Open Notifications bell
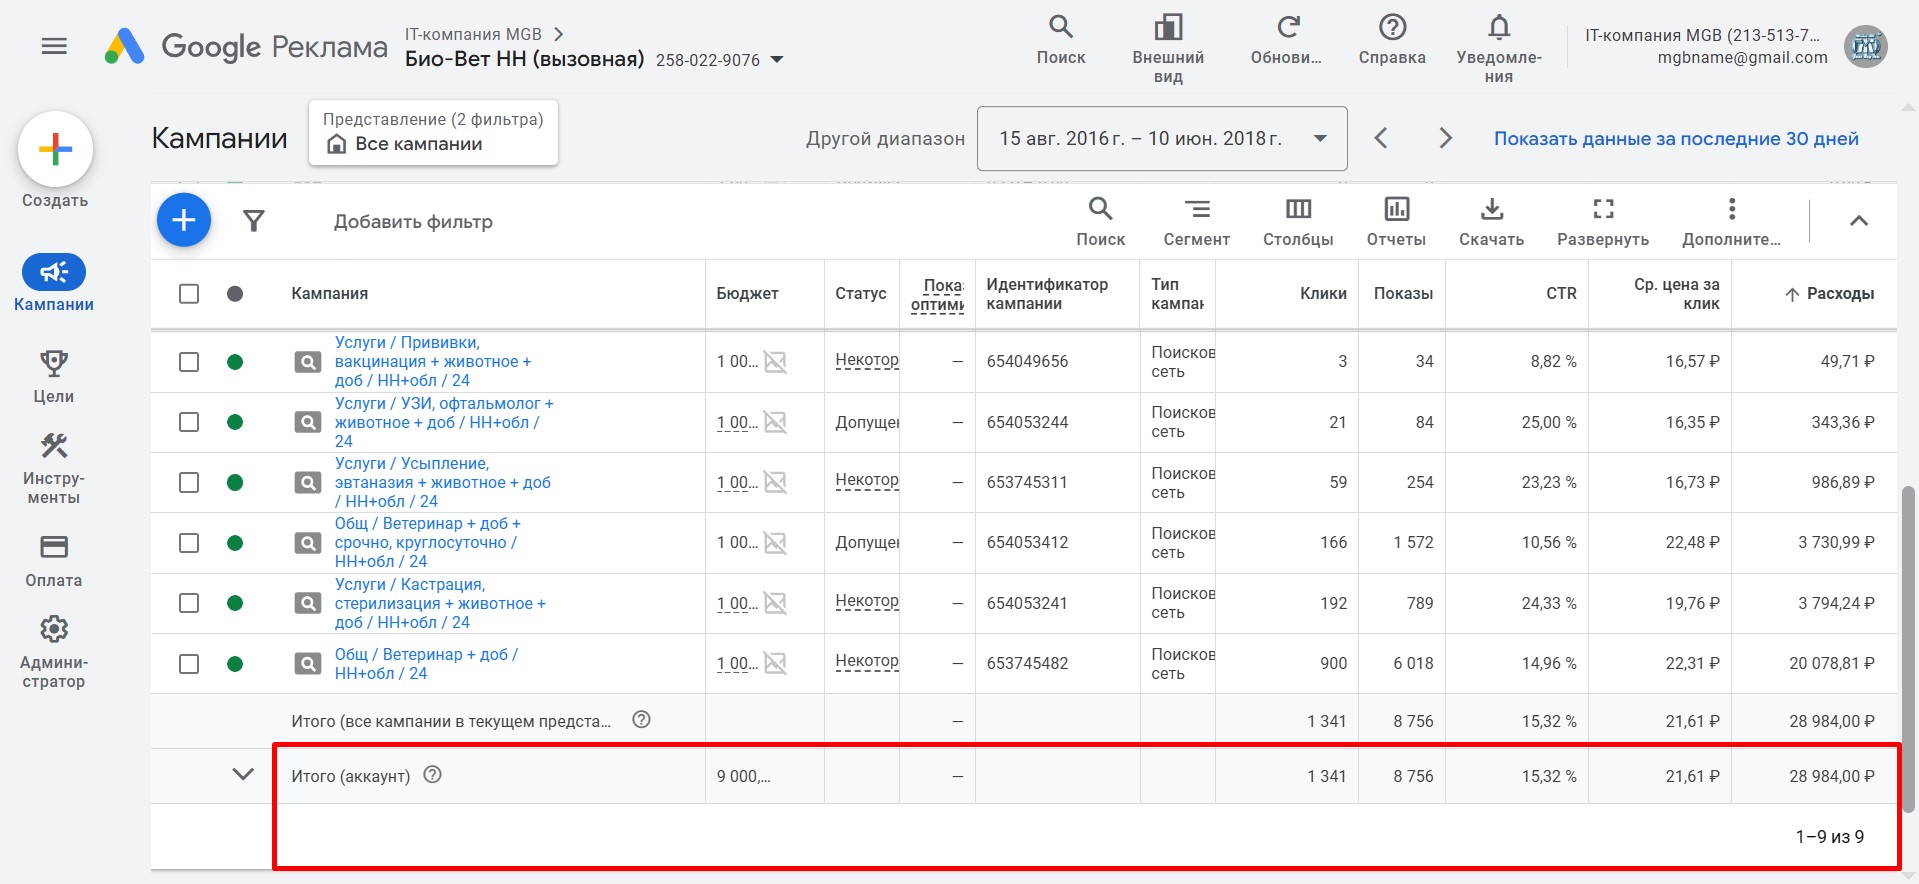This screenshot has width=1919, height=884. click(1498, 48)
